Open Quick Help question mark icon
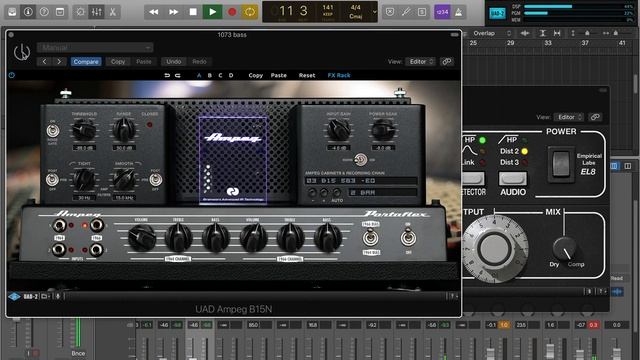The image size is (640, 360). click(44, 12)
